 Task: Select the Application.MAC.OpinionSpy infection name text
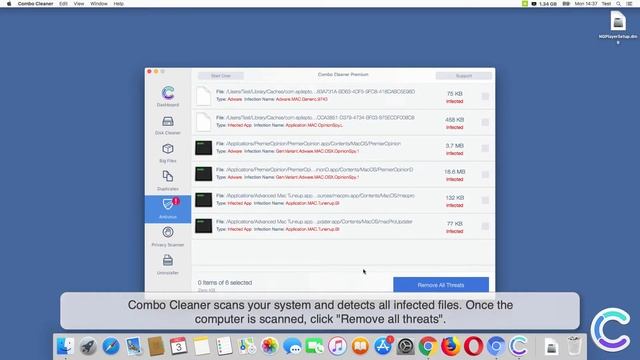[314, 125]
